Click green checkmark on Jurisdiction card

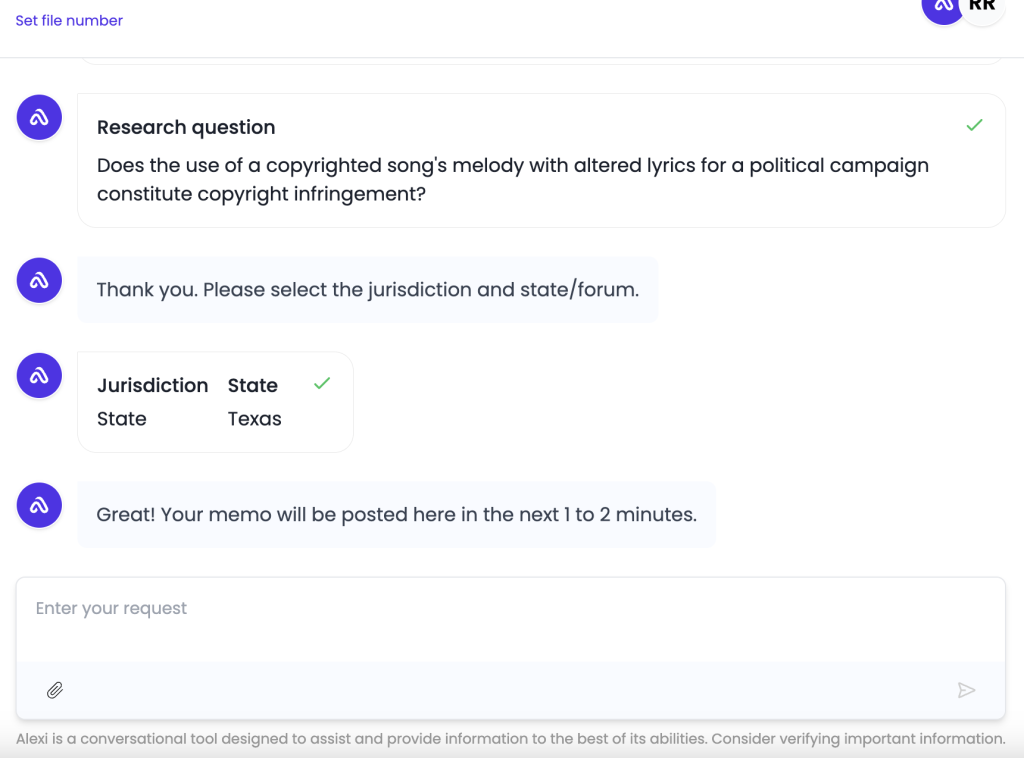tap(321, 384)
